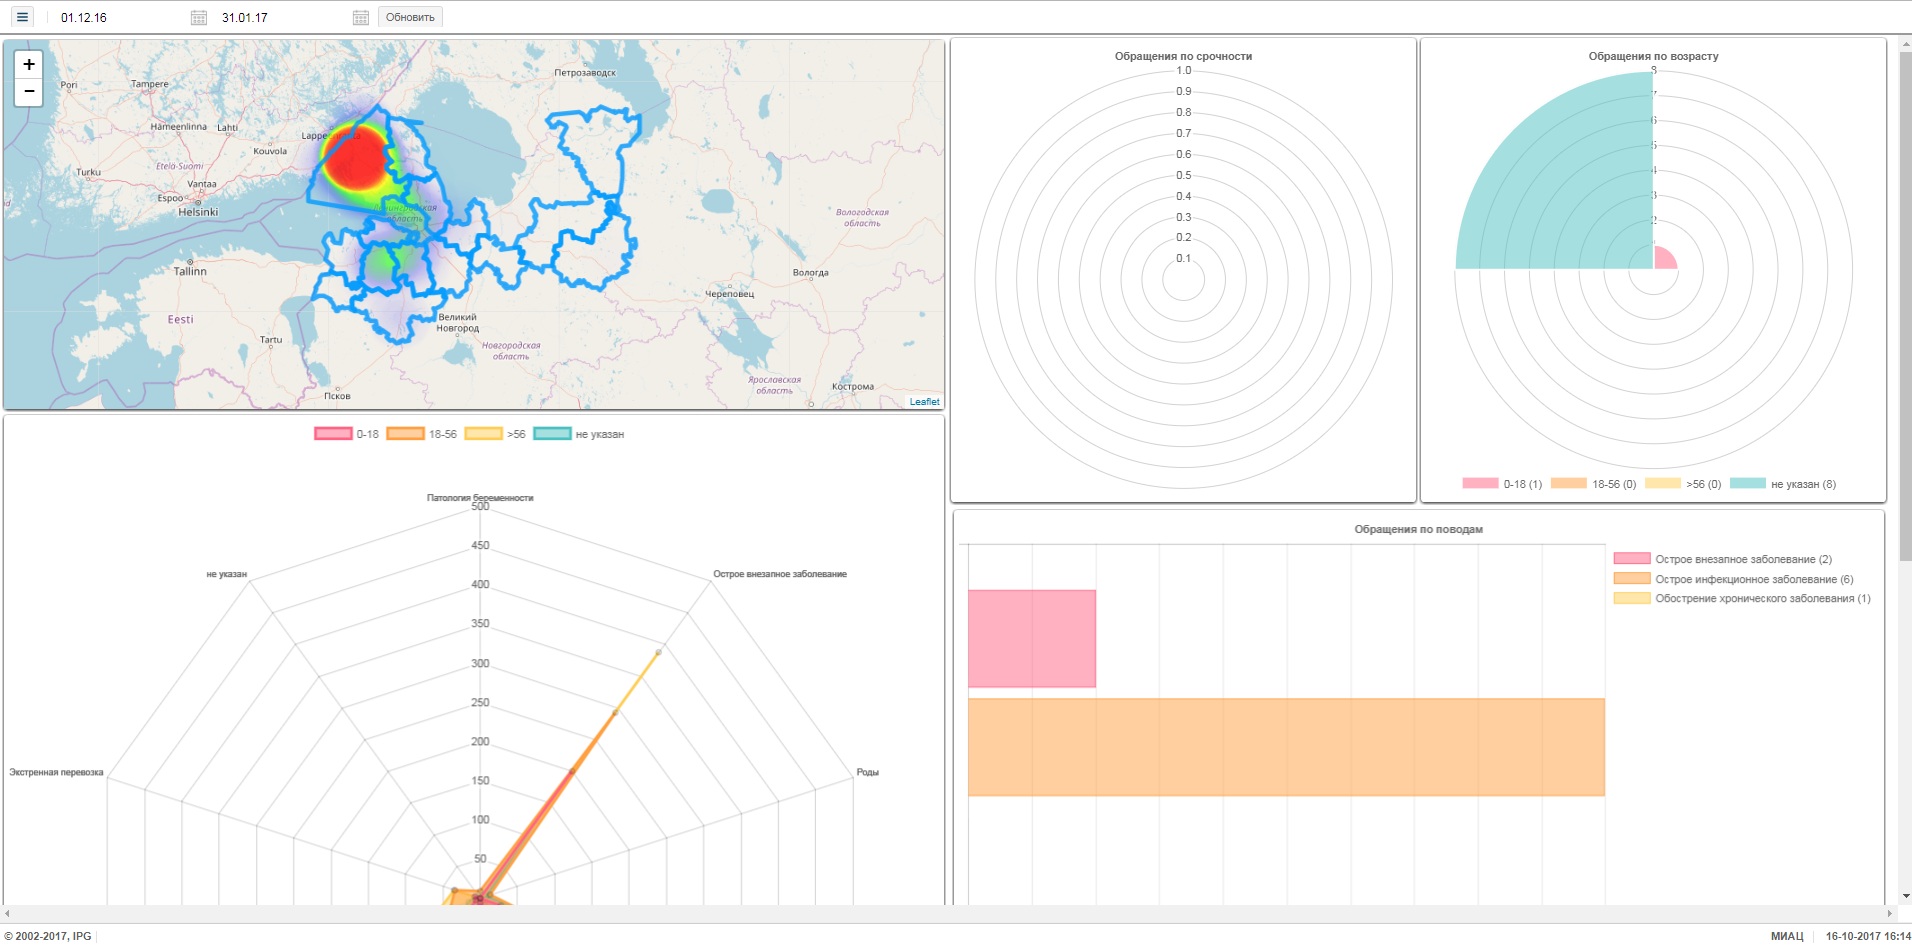Viewport: 1912px width, 950px height.
Task: Open the hamburger menu button
Action: (22, 17)
